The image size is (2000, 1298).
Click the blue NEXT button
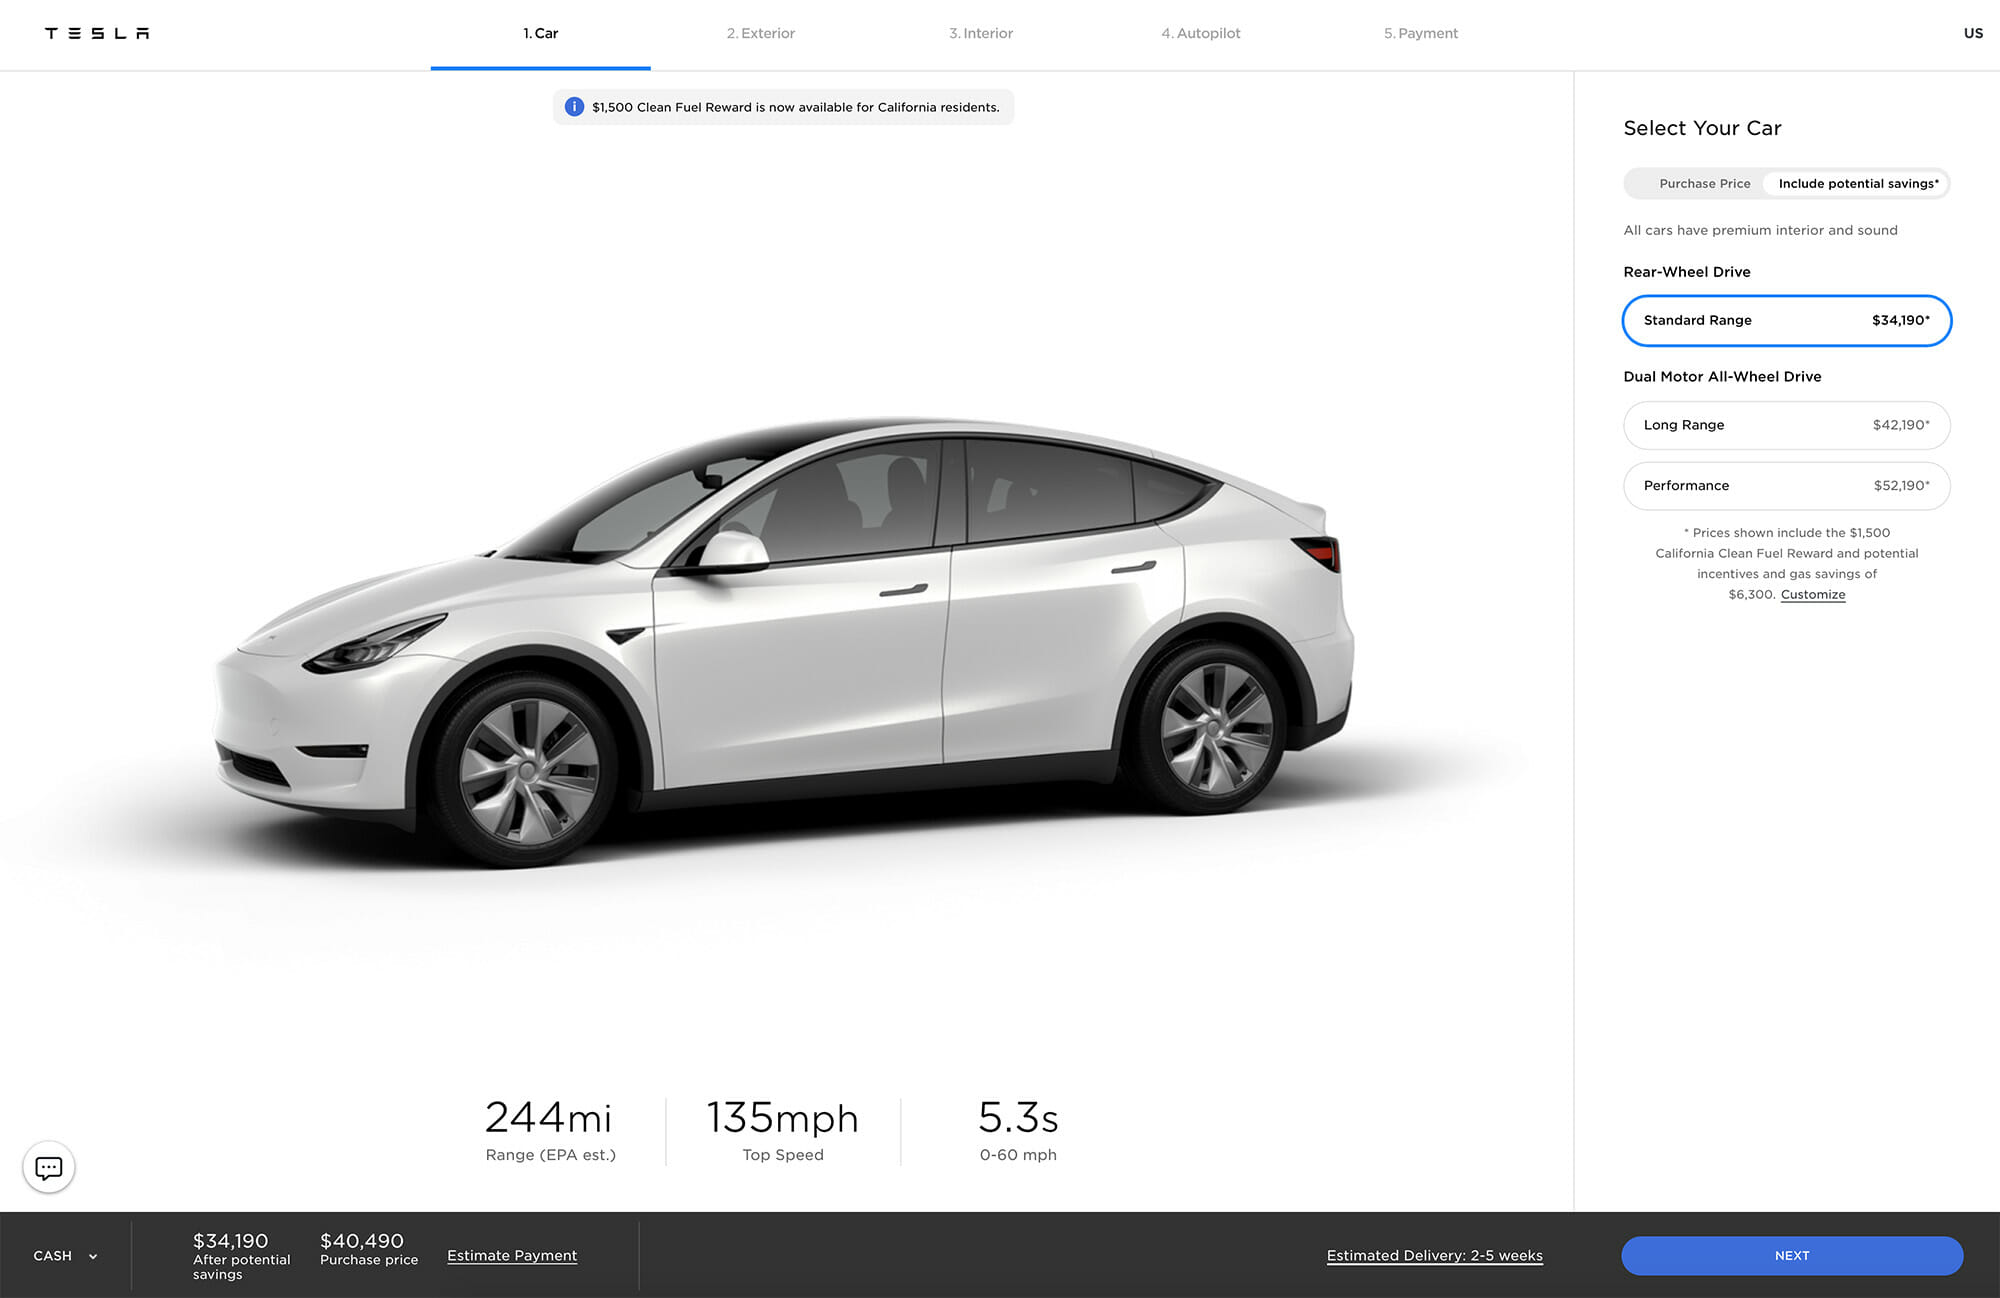tap(1792, 1256)
